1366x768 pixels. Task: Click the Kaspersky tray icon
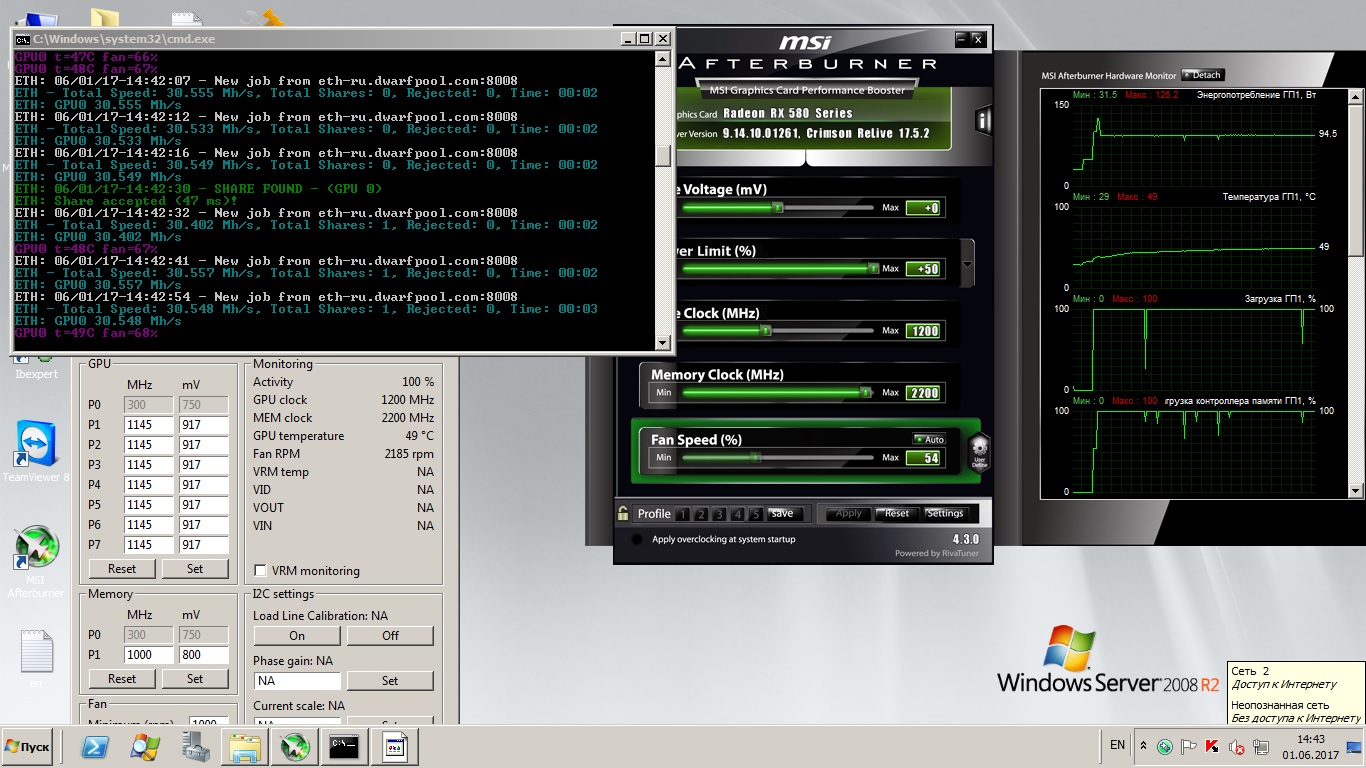click(x=1212, y=746)
